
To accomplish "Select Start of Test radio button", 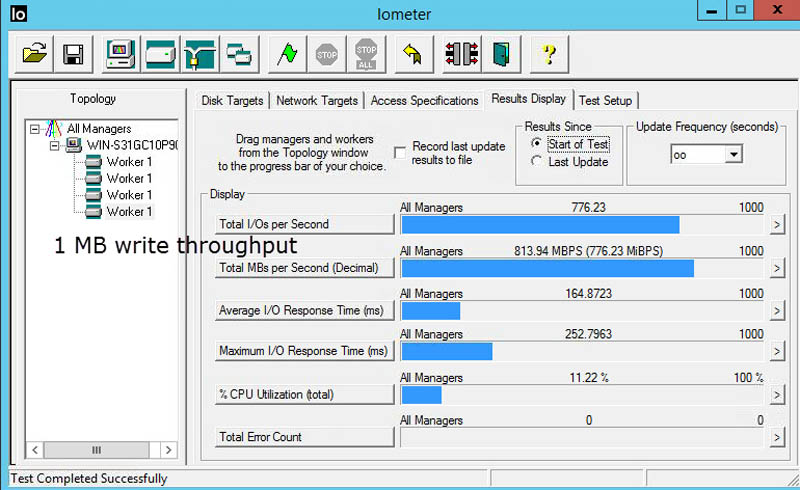I will pyautogui.click(x=536, y=143).
